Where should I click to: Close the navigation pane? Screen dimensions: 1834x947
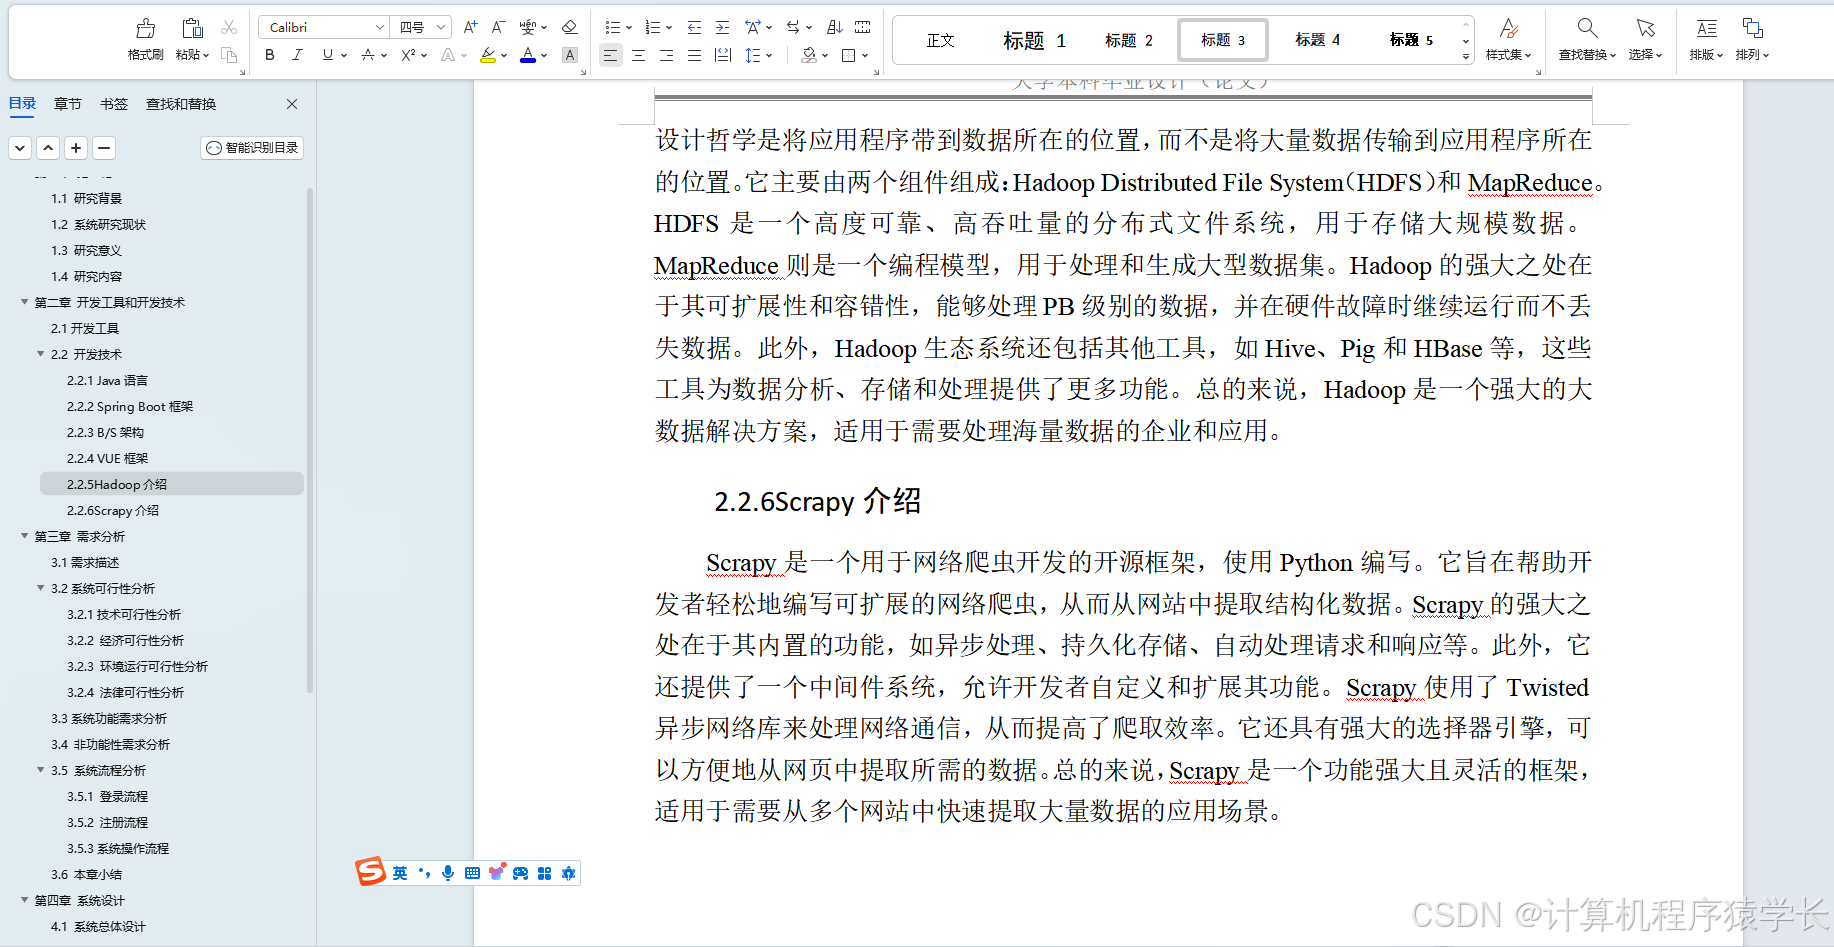tap(292, 104)
